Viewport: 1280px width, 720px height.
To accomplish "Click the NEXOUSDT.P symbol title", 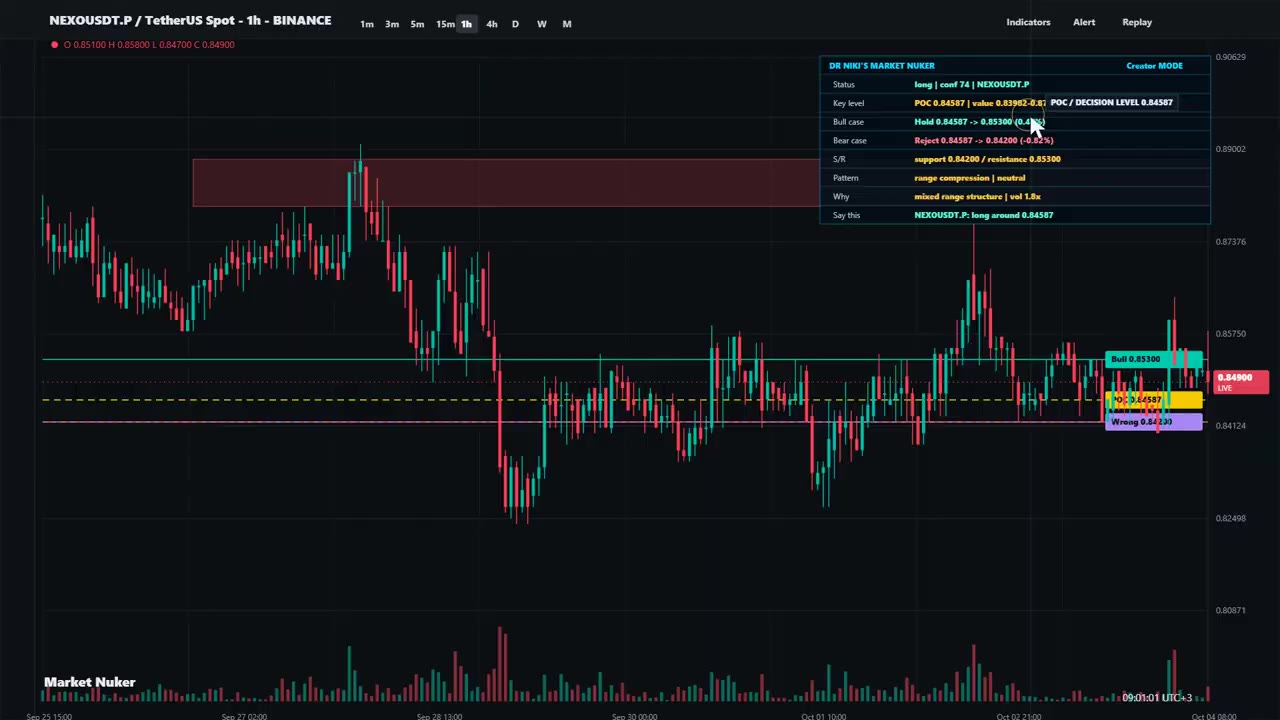I will (x=190, y=20).
